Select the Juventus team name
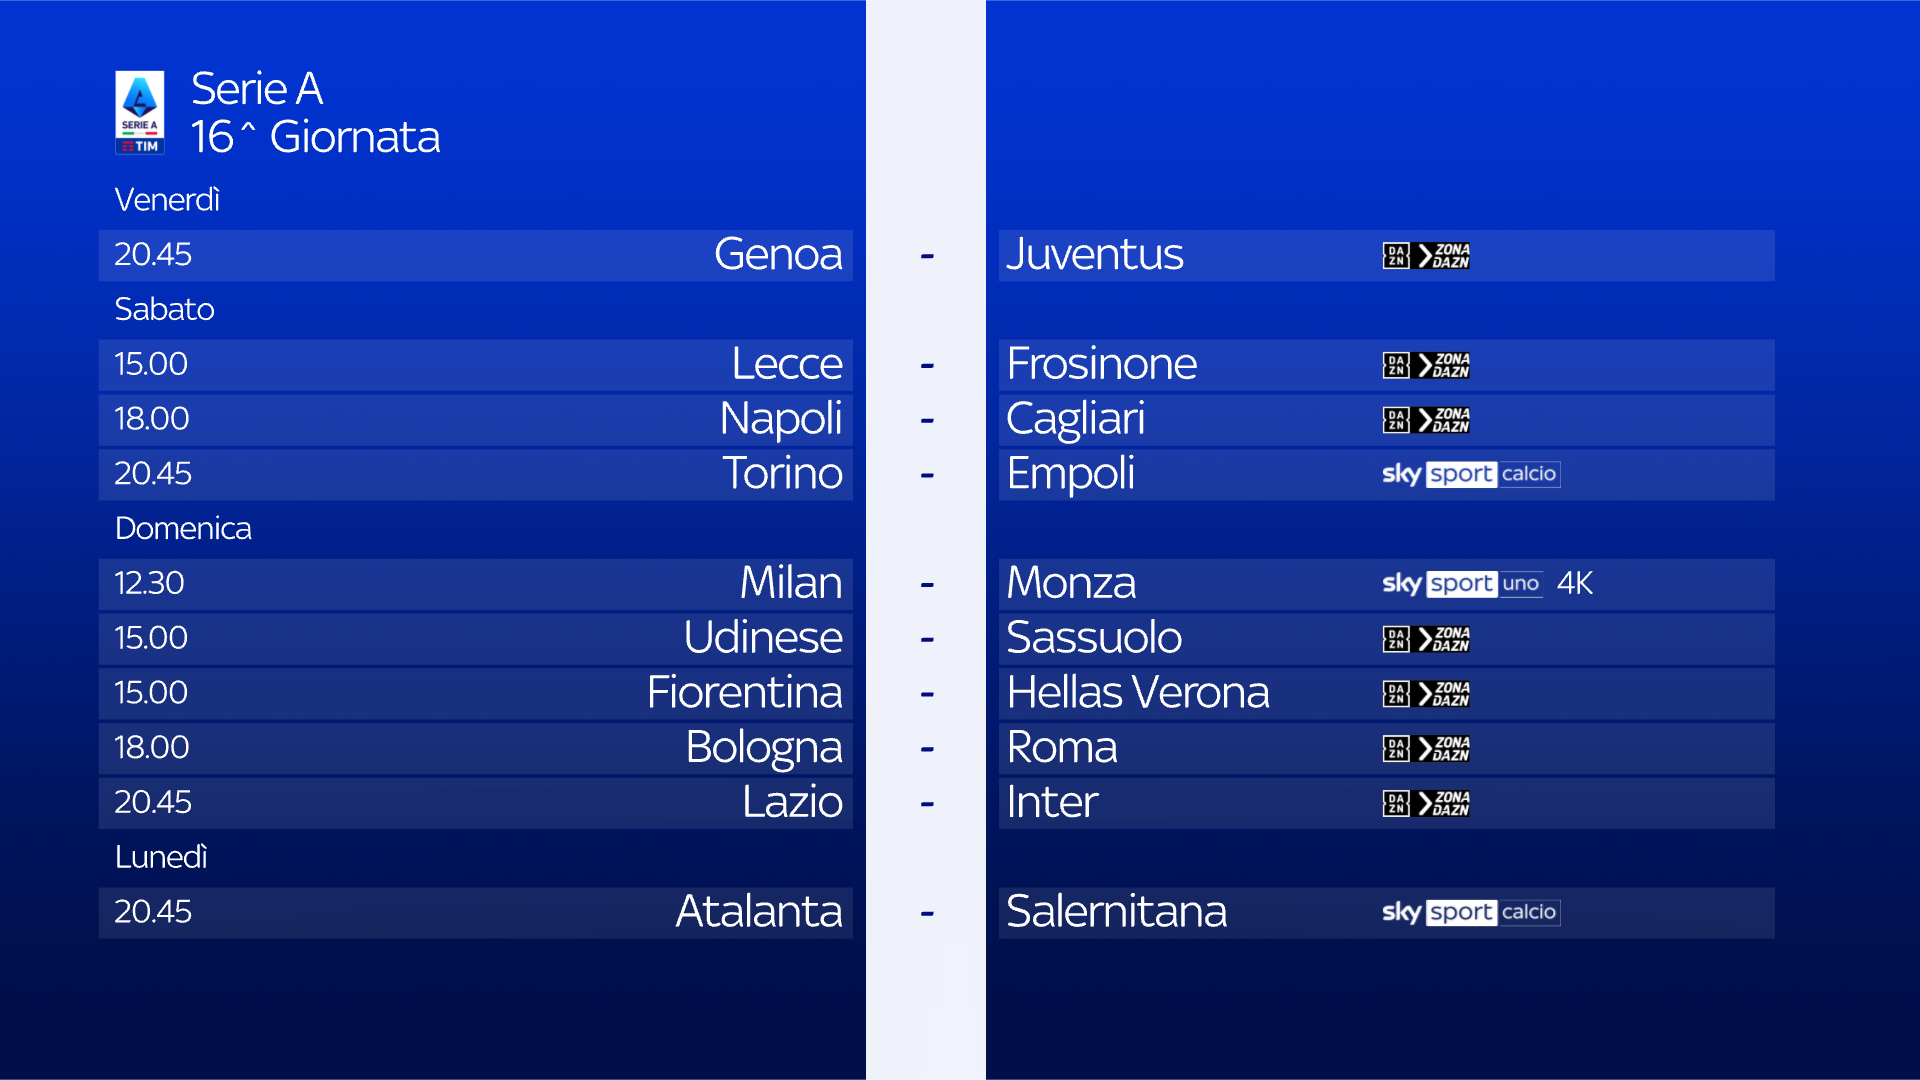 pyautogui.click(x=1095, y=254)
